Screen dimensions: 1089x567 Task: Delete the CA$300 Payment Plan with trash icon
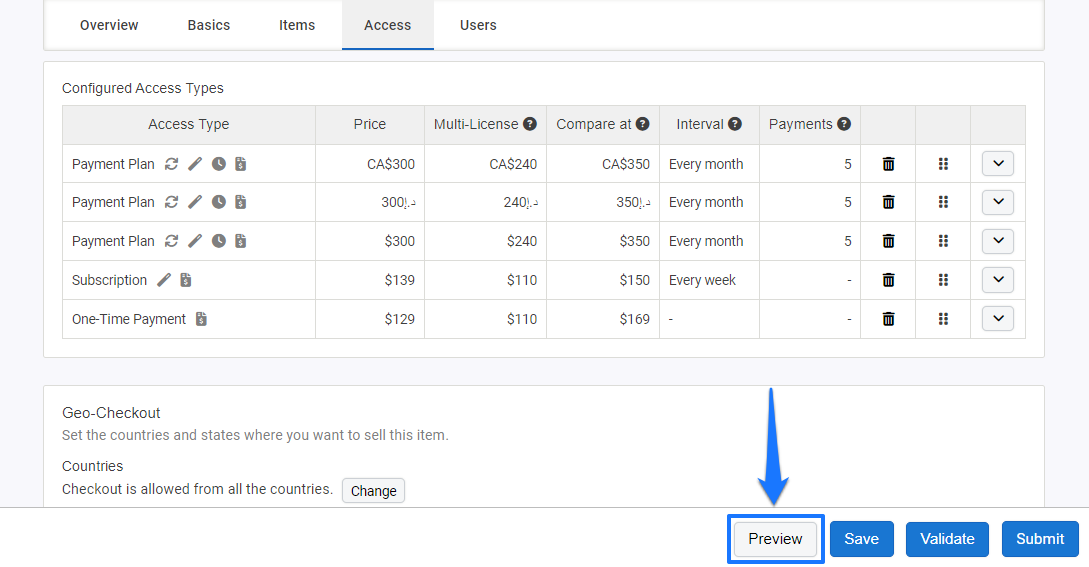point(888,164)
